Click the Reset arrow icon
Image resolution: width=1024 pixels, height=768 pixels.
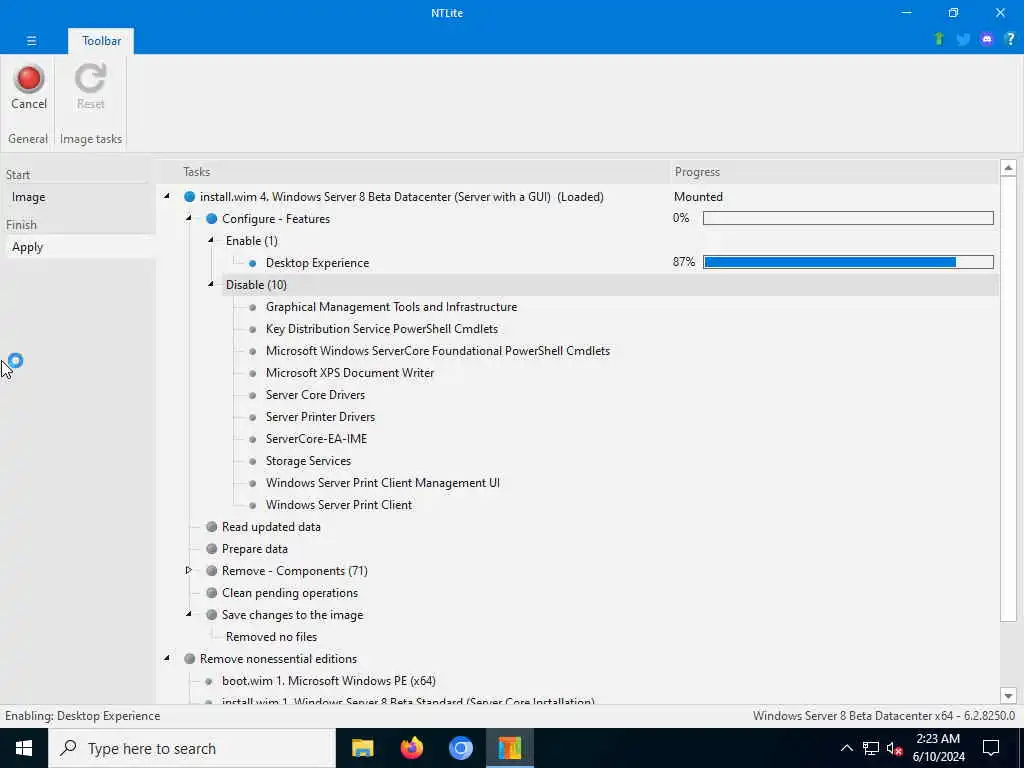point(90,78)
